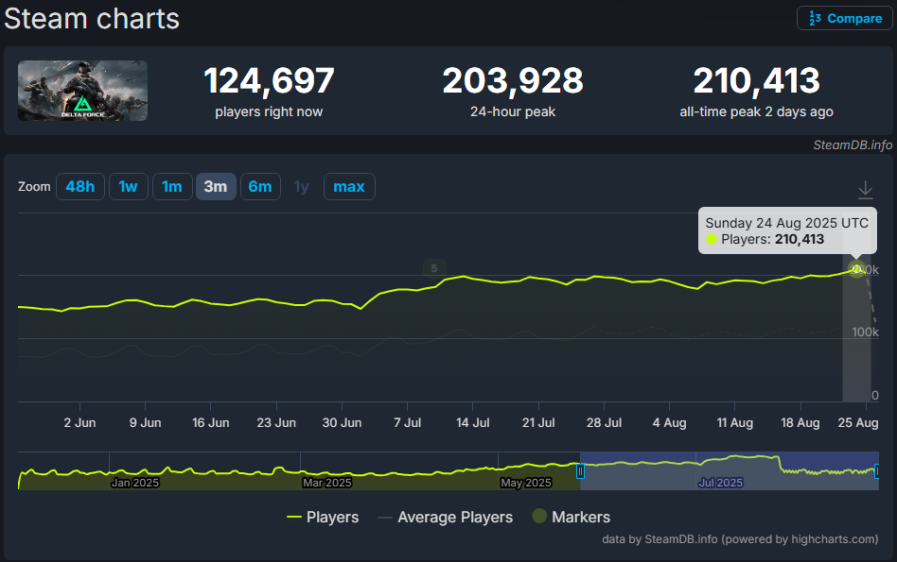
Task: Set chart zoom to 1w
Action: tap(128, 187)
